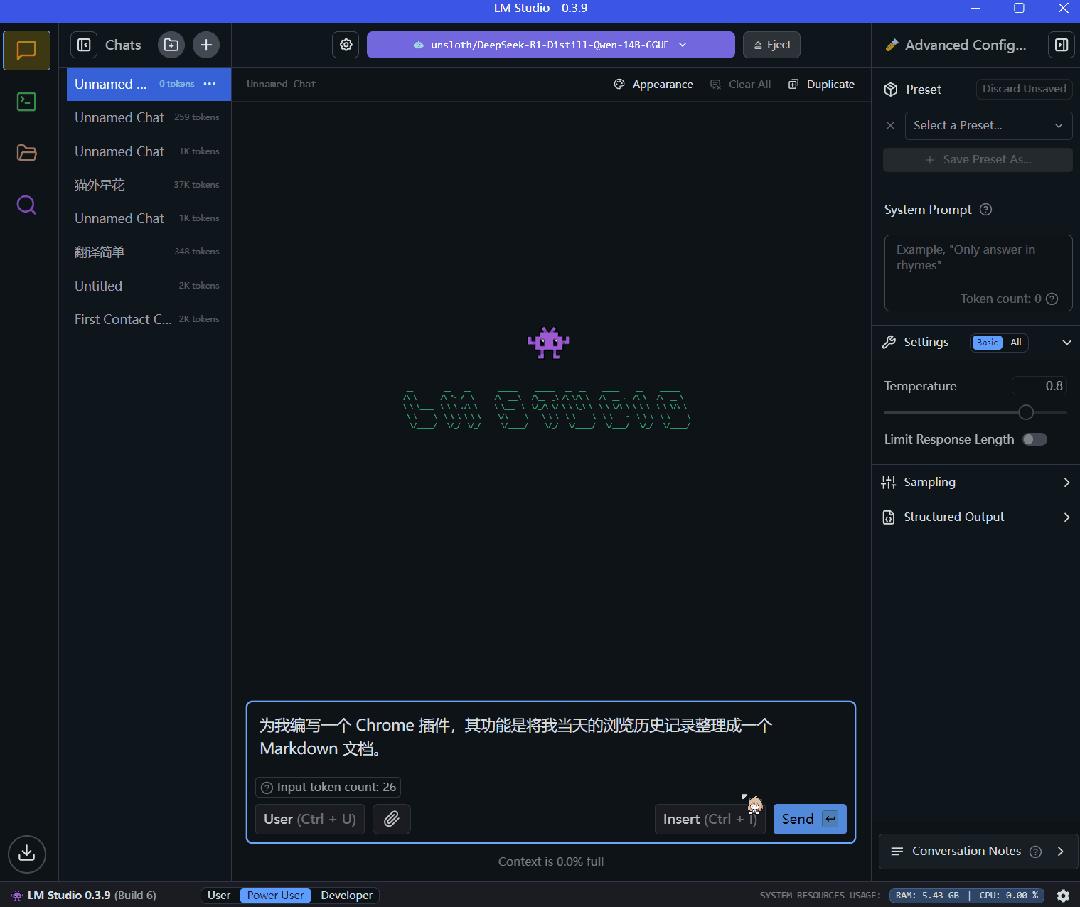Image resolution: width=1080 pixels, height=907 pixels.
Task: Open the 259 tokens Unnamed Chat
Action: [147, 118]
